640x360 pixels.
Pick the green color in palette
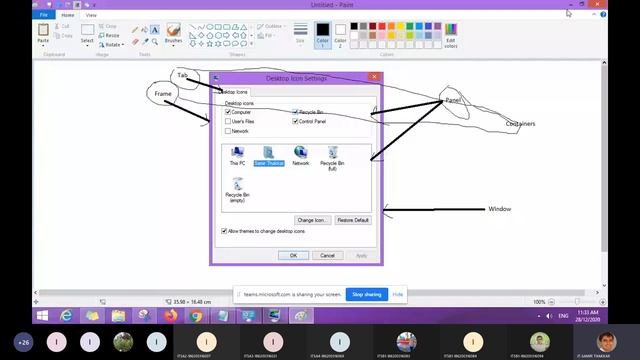coord(410,26)
